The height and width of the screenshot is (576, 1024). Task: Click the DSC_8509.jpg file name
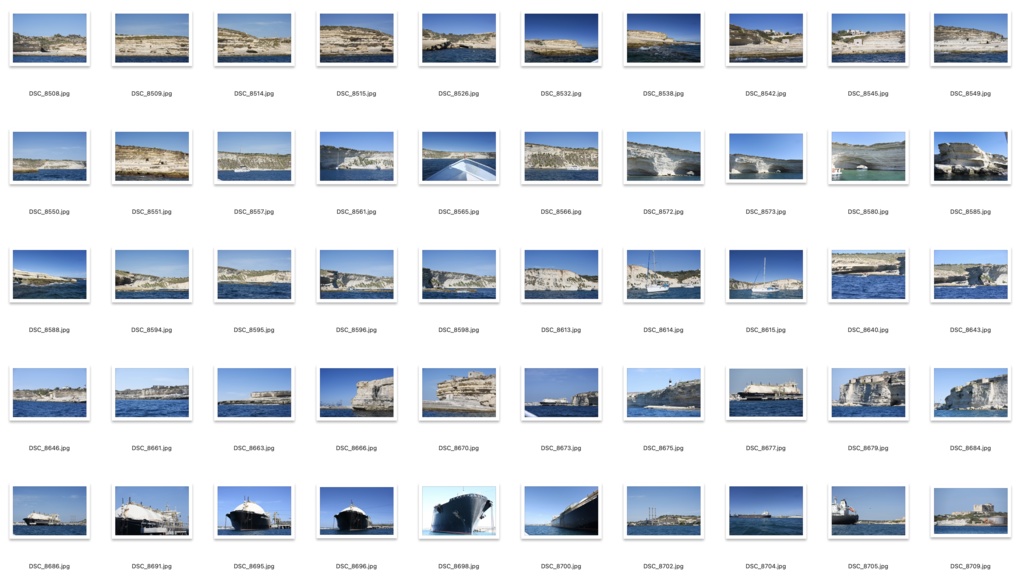coord(152,94)
